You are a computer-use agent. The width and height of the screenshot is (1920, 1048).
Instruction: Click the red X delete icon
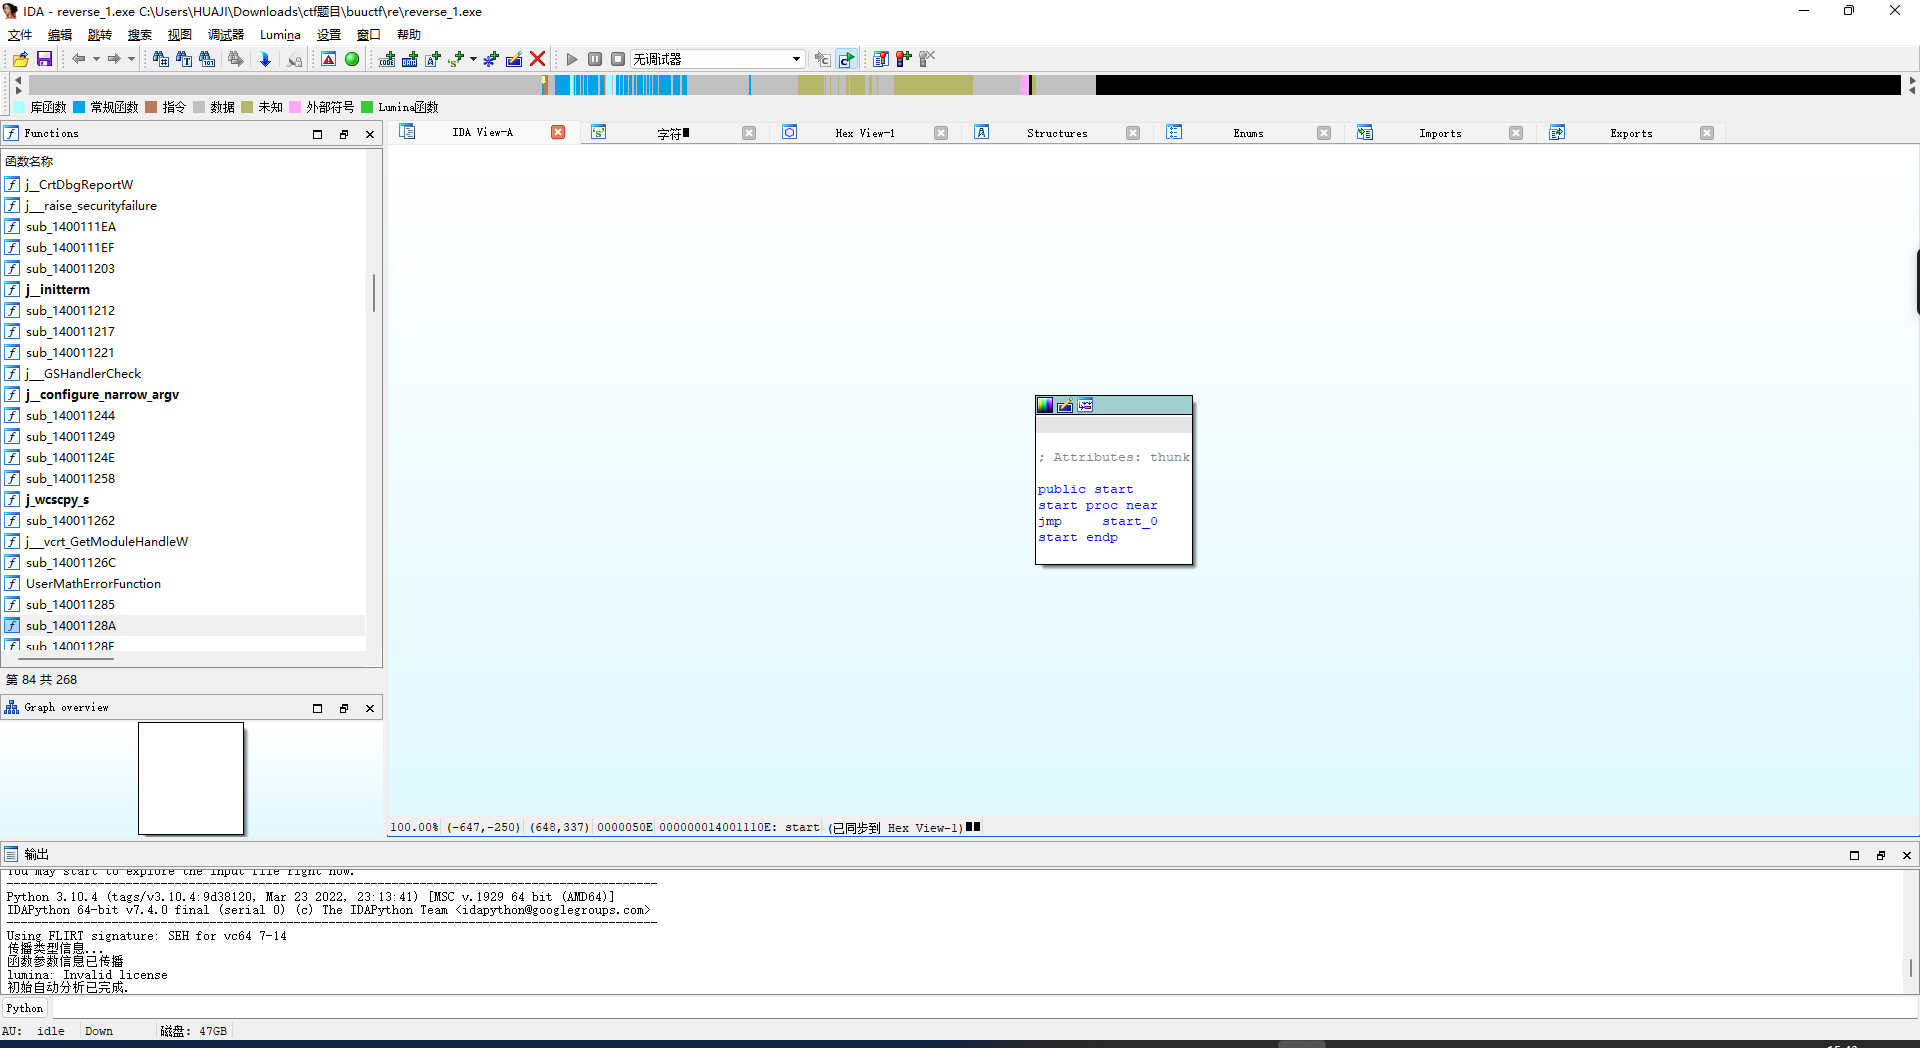[x=538, y=59]
